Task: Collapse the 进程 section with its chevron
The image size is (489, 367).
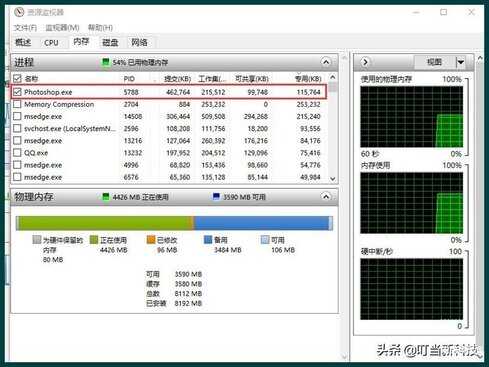Action: click(326, 62)
